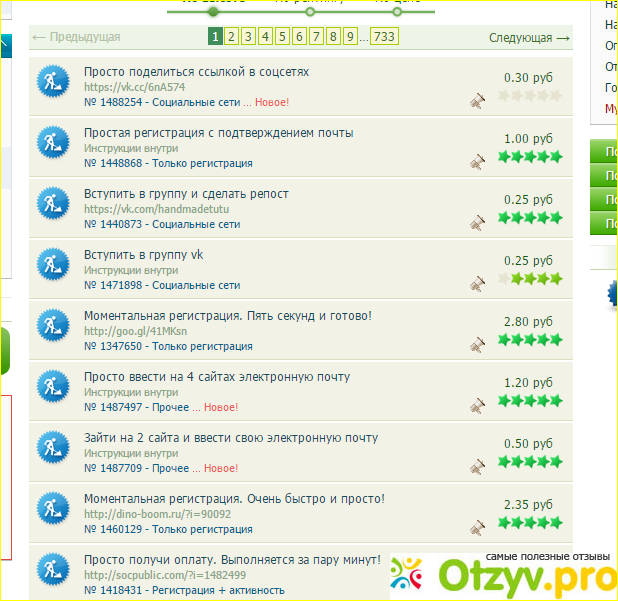Open task 'Просто поделиться ссылкой в соцсетях'
This screenshot has width=618, height=601.
(196, 72)
